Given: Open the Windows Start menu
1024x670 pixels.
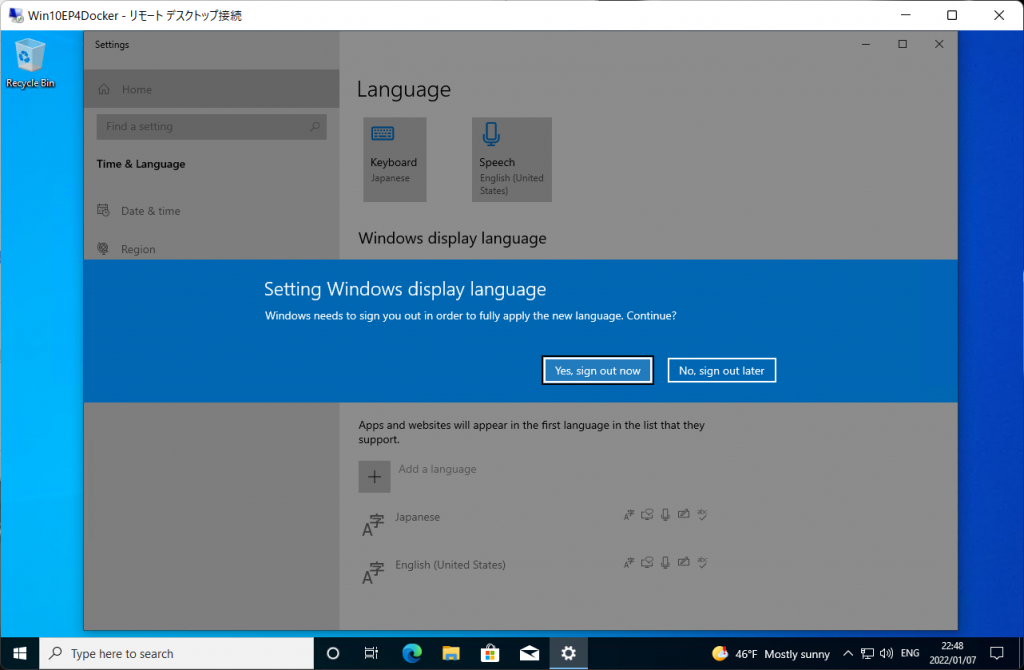Looking at the screenshot, I should pyautogui.click(x=20, y=653).
